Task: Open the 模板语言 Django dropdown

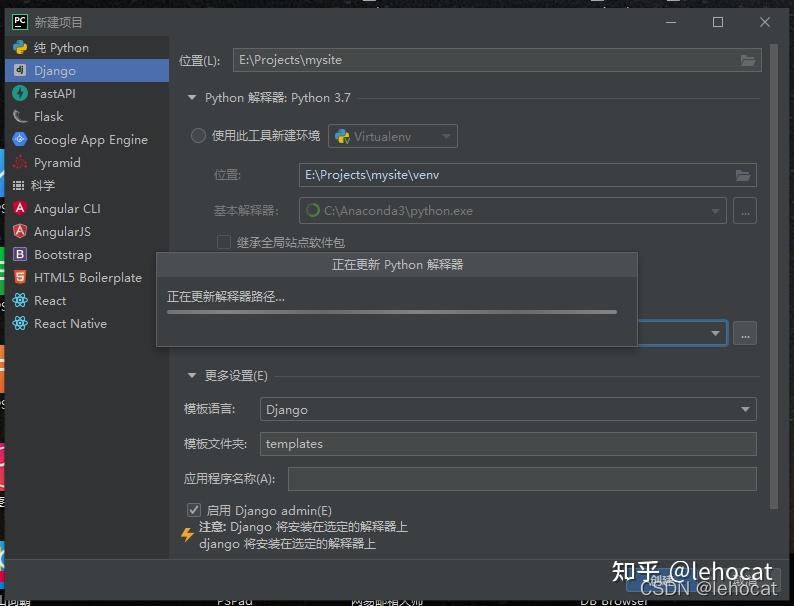Action: pos(508,409)
